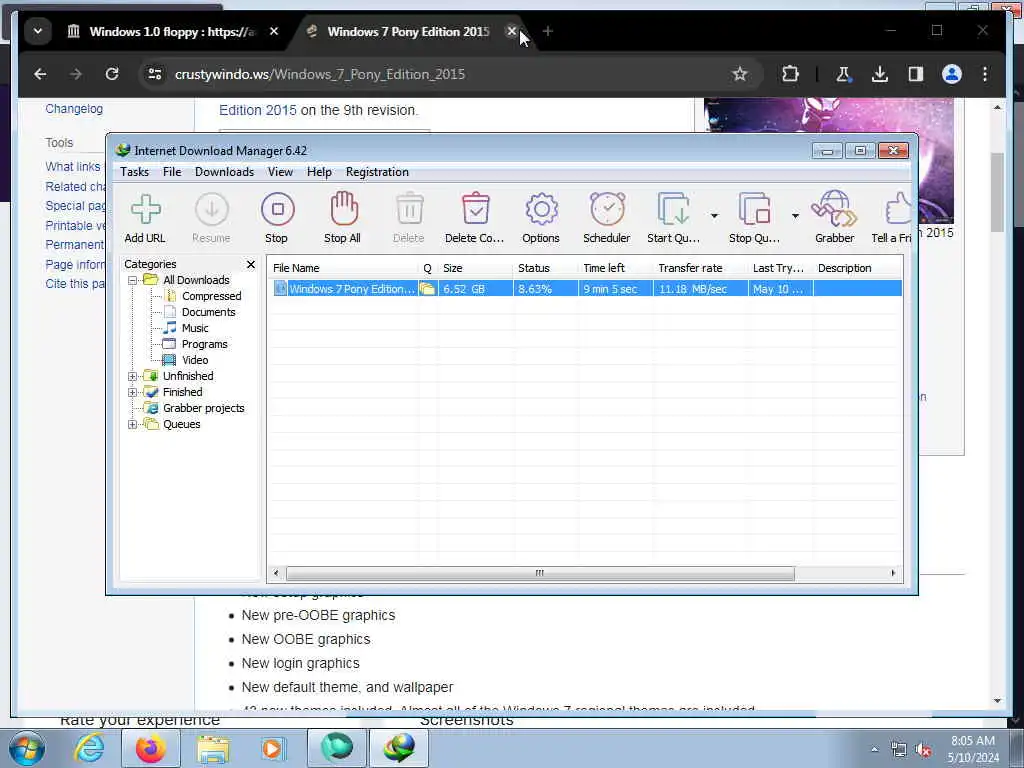Open the View menu
Image resolution: width=1024 pixels, height=768 pixels.
[280, 172]
